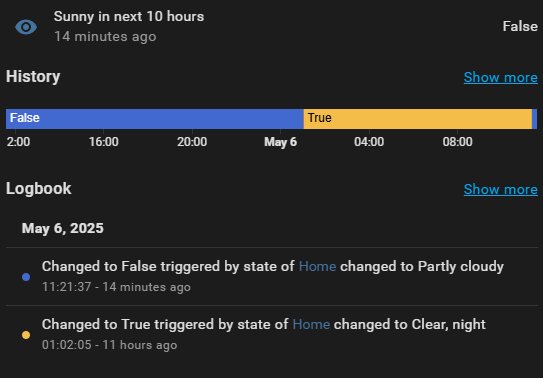Viewport: 543px width, 378px height.
Task: Click the yellow dot beside the Changed to True entry
Action: coord(26,335)
